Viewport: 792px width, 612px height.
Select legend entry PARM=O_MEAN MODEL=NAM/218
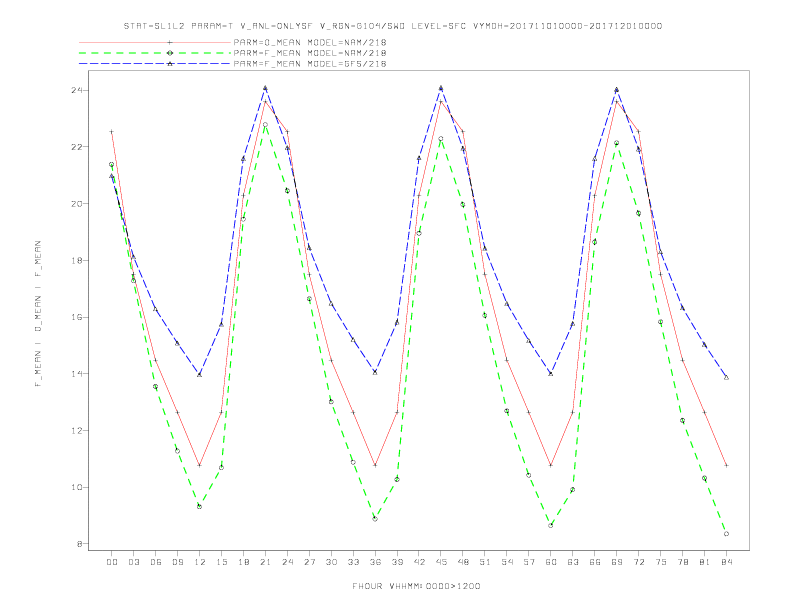click(310, 42)
